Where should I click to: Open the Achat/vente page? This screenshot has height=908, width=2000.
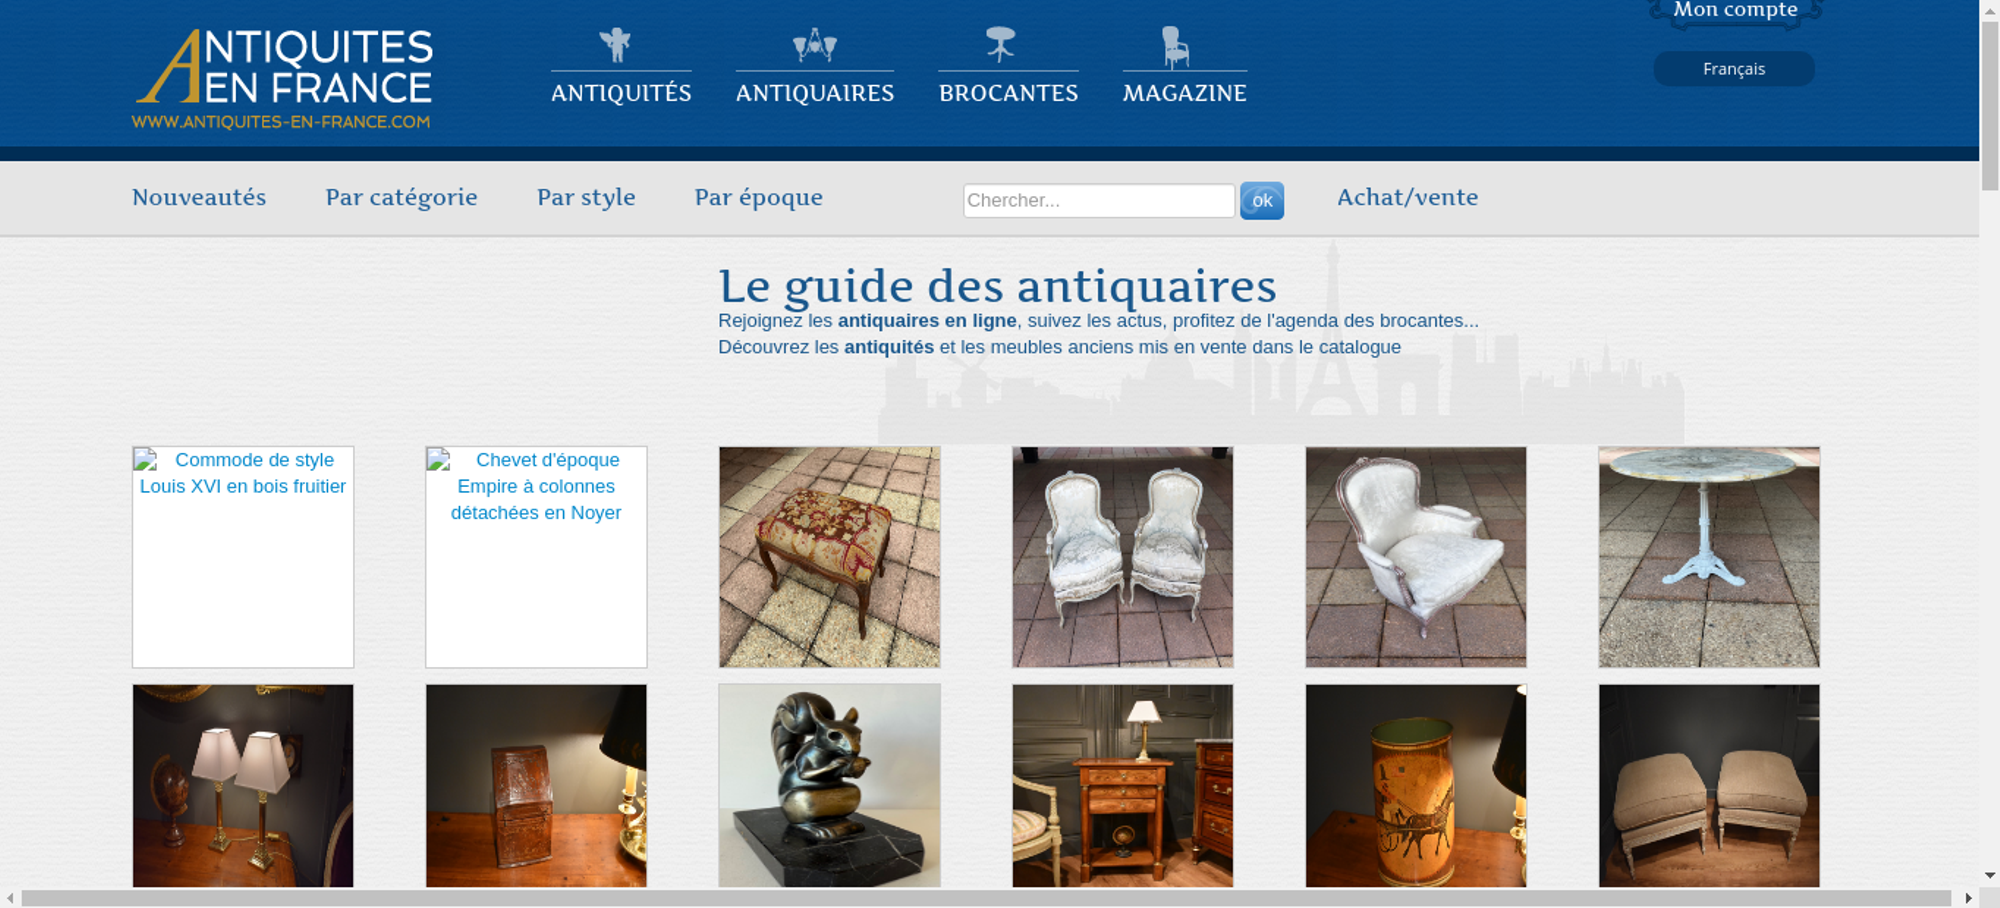pos(1407,197)
